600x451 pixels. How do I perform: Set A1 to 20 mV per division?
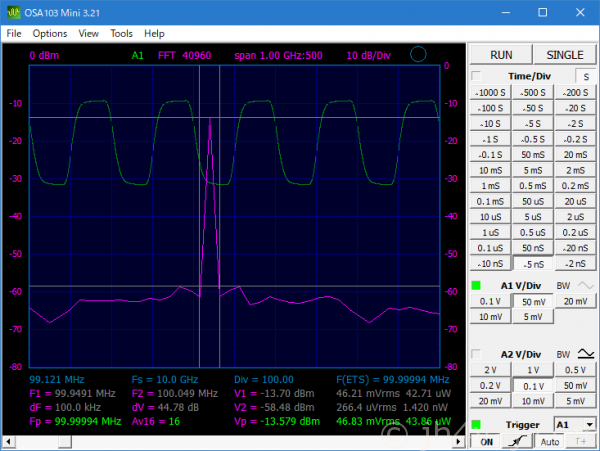coord(576,302)
